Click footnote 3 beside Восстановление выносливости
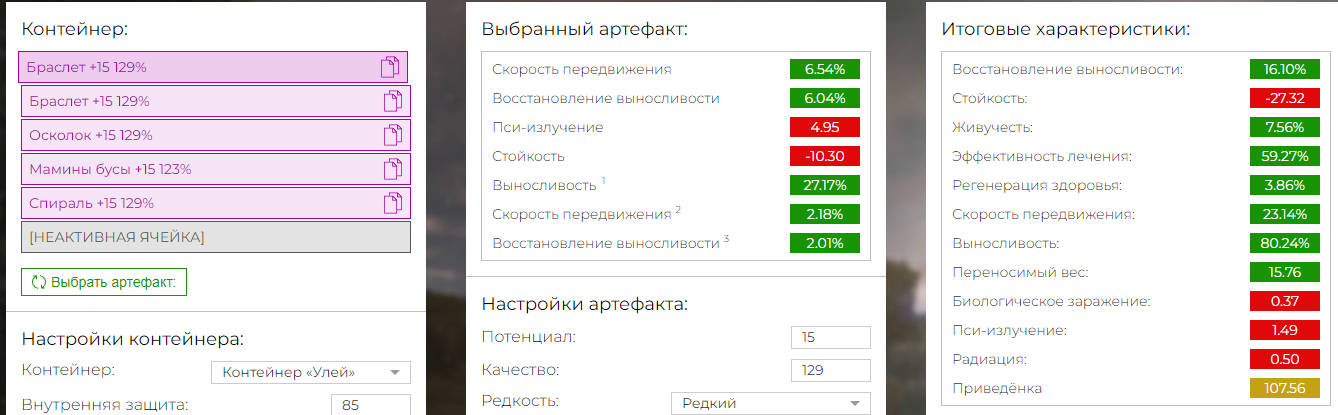 coord(728,238)
